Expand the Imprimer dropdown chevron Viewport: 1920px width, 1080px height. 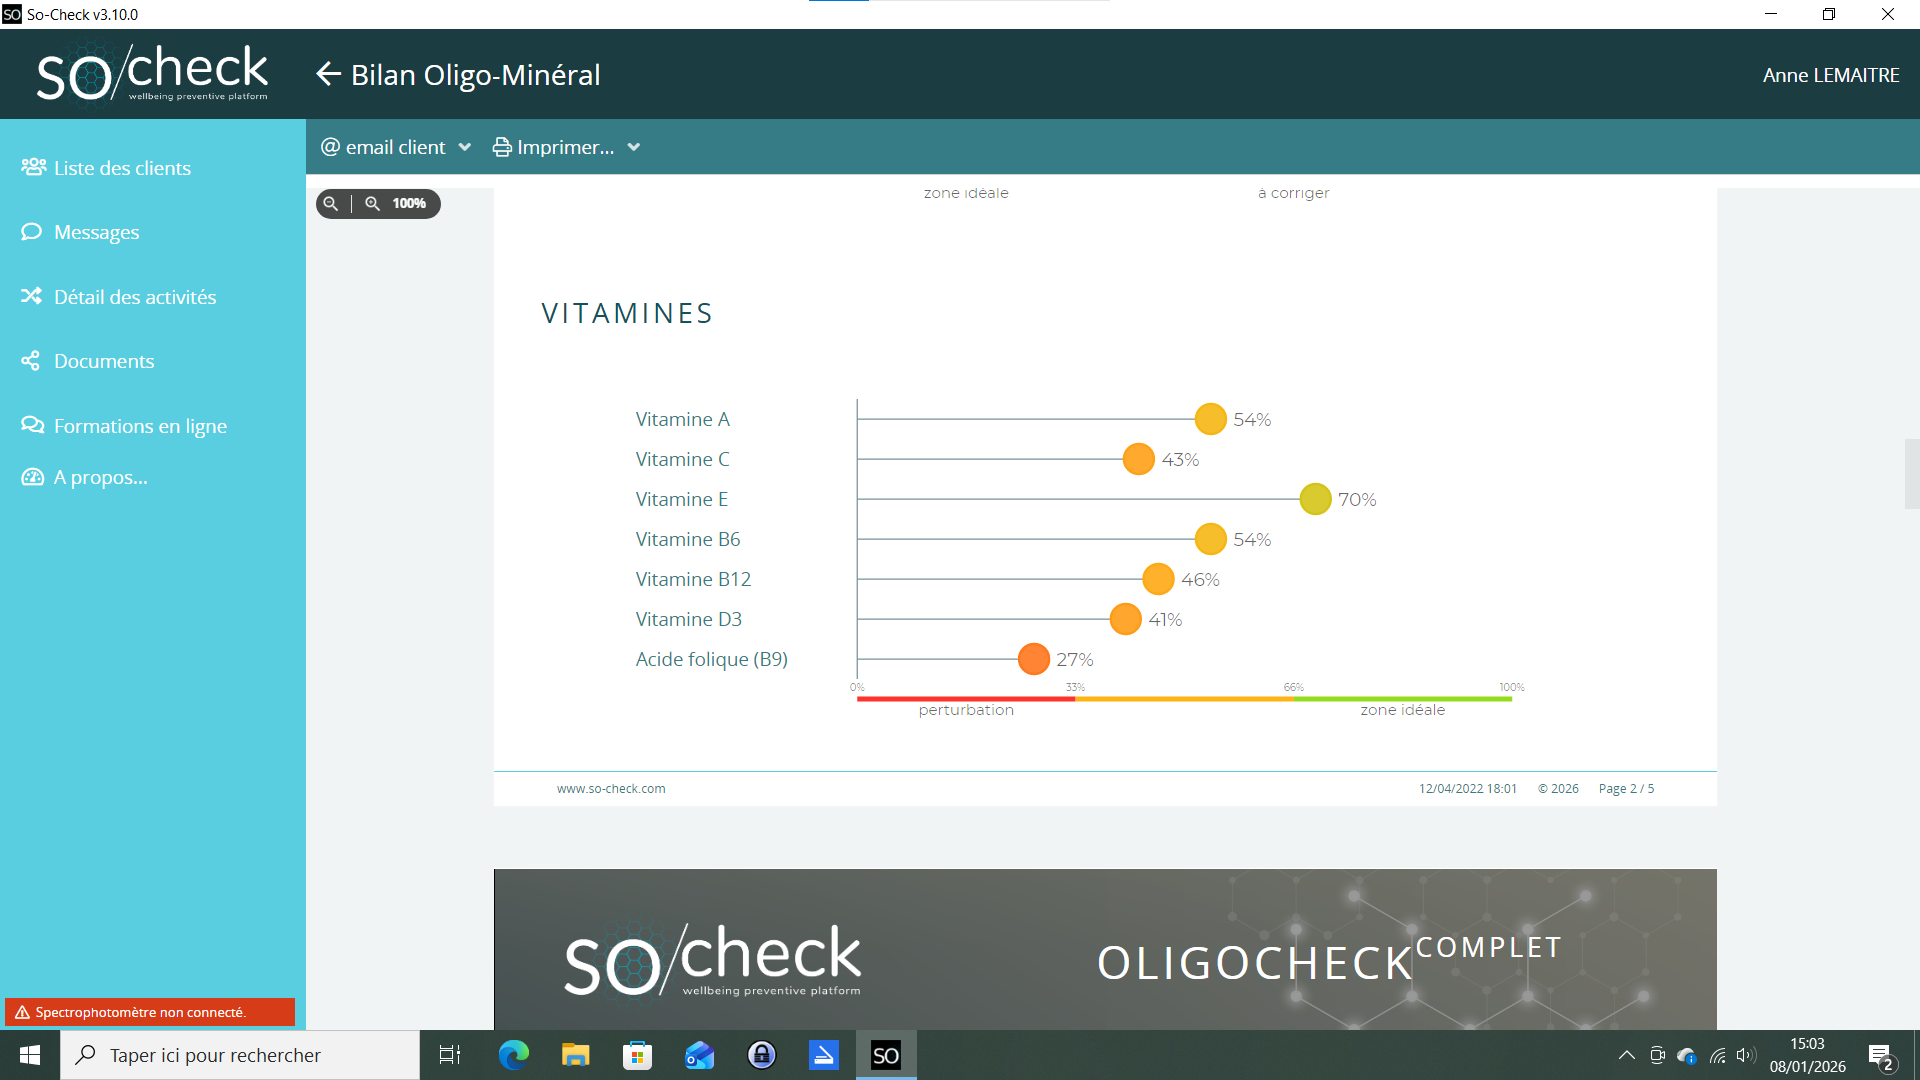coord(634,147)
